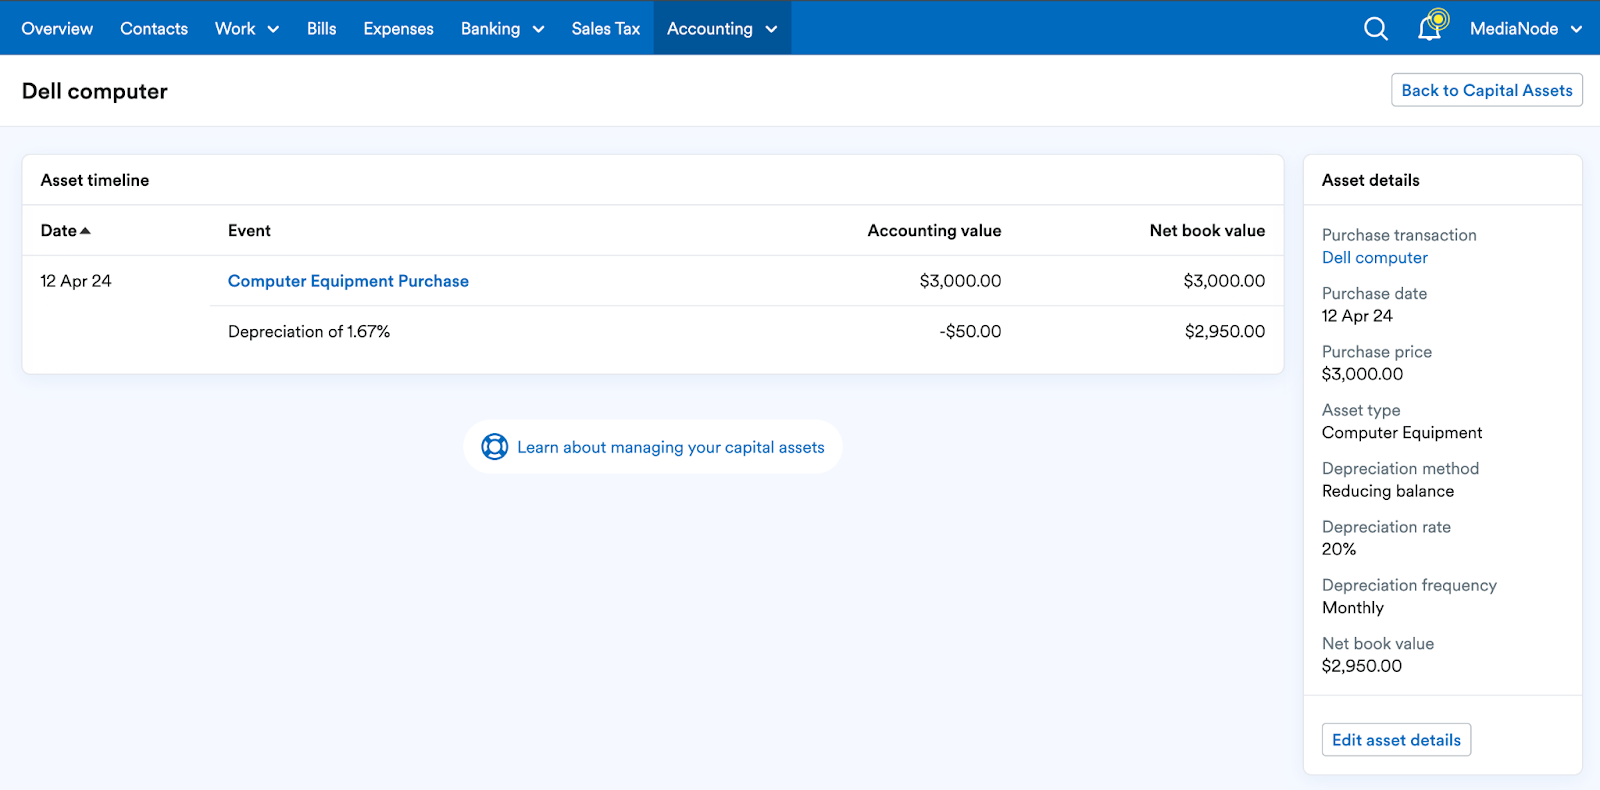Open Dell computer purchase transaction link
This screenshot has width=1600, height=790.
click(x=1374, y=258)
